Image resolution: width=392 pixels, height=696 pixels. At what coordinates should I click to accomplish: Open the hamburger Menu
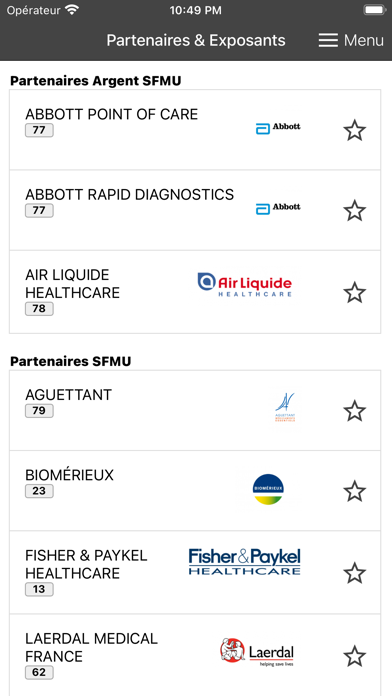point(351,40)
